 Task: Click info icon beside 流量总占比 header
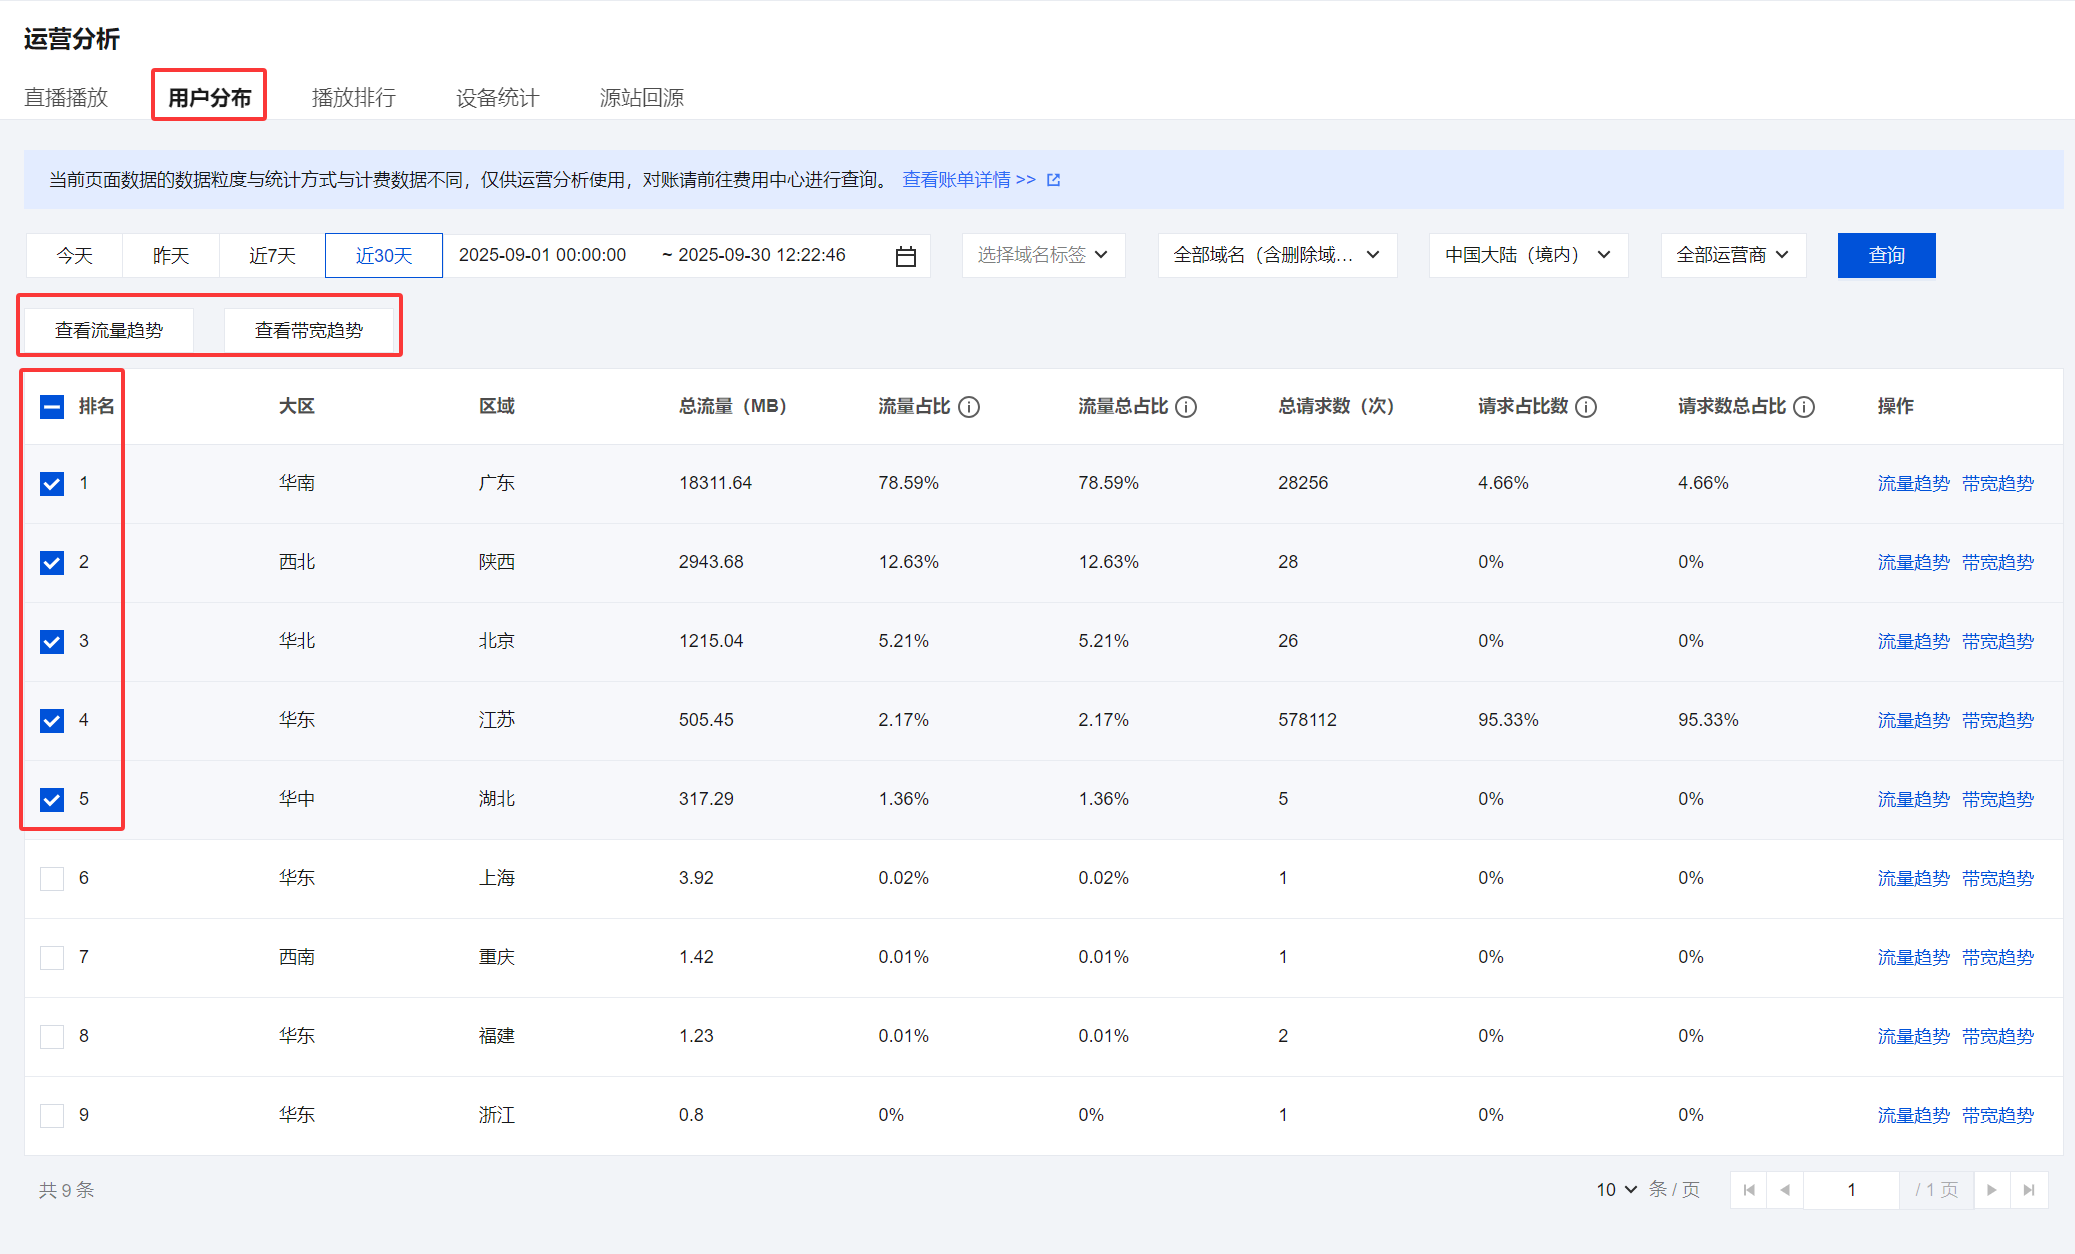pyautogui.click(x=1185, y=407)
